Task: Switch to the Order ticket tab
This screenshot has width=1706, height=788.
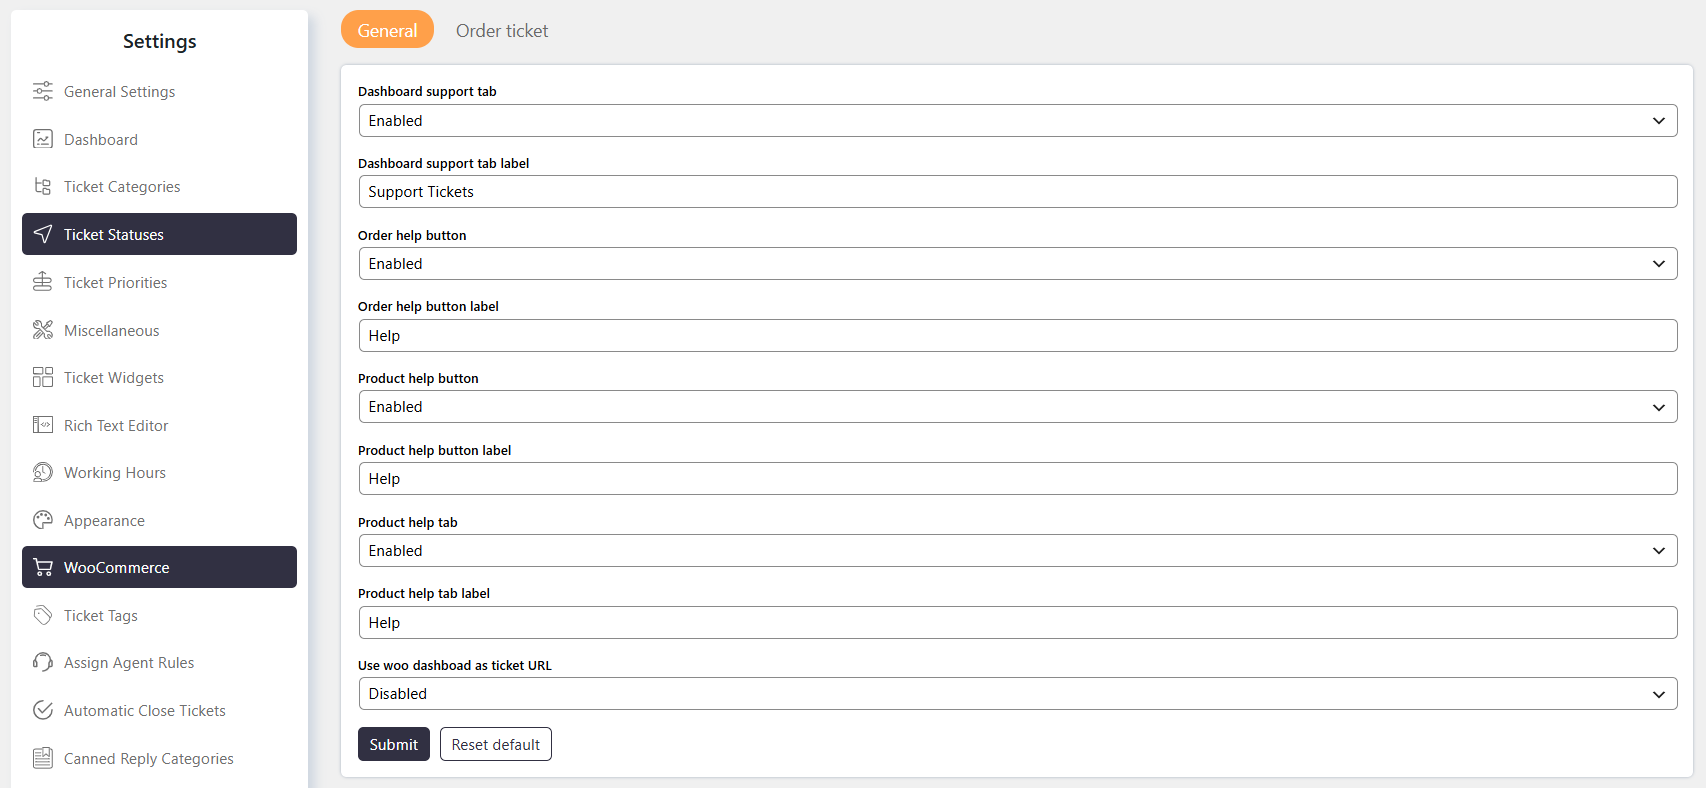Action: [502, 30]
